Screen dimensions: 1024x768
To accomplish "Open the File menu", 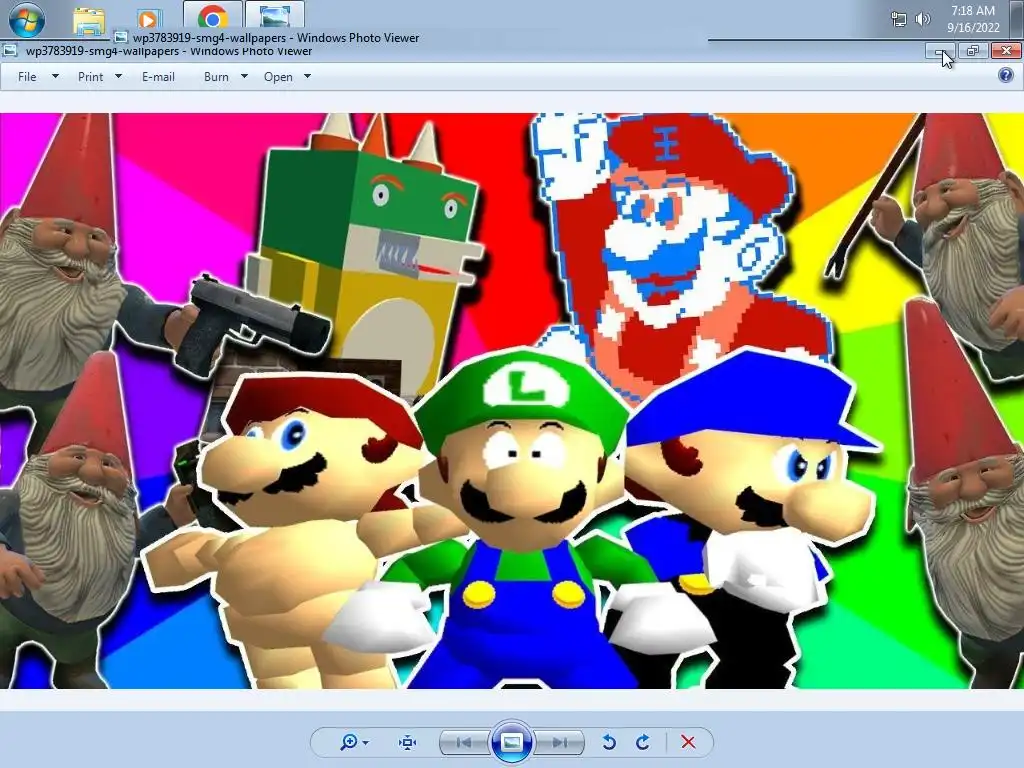I will coord(27,77).
